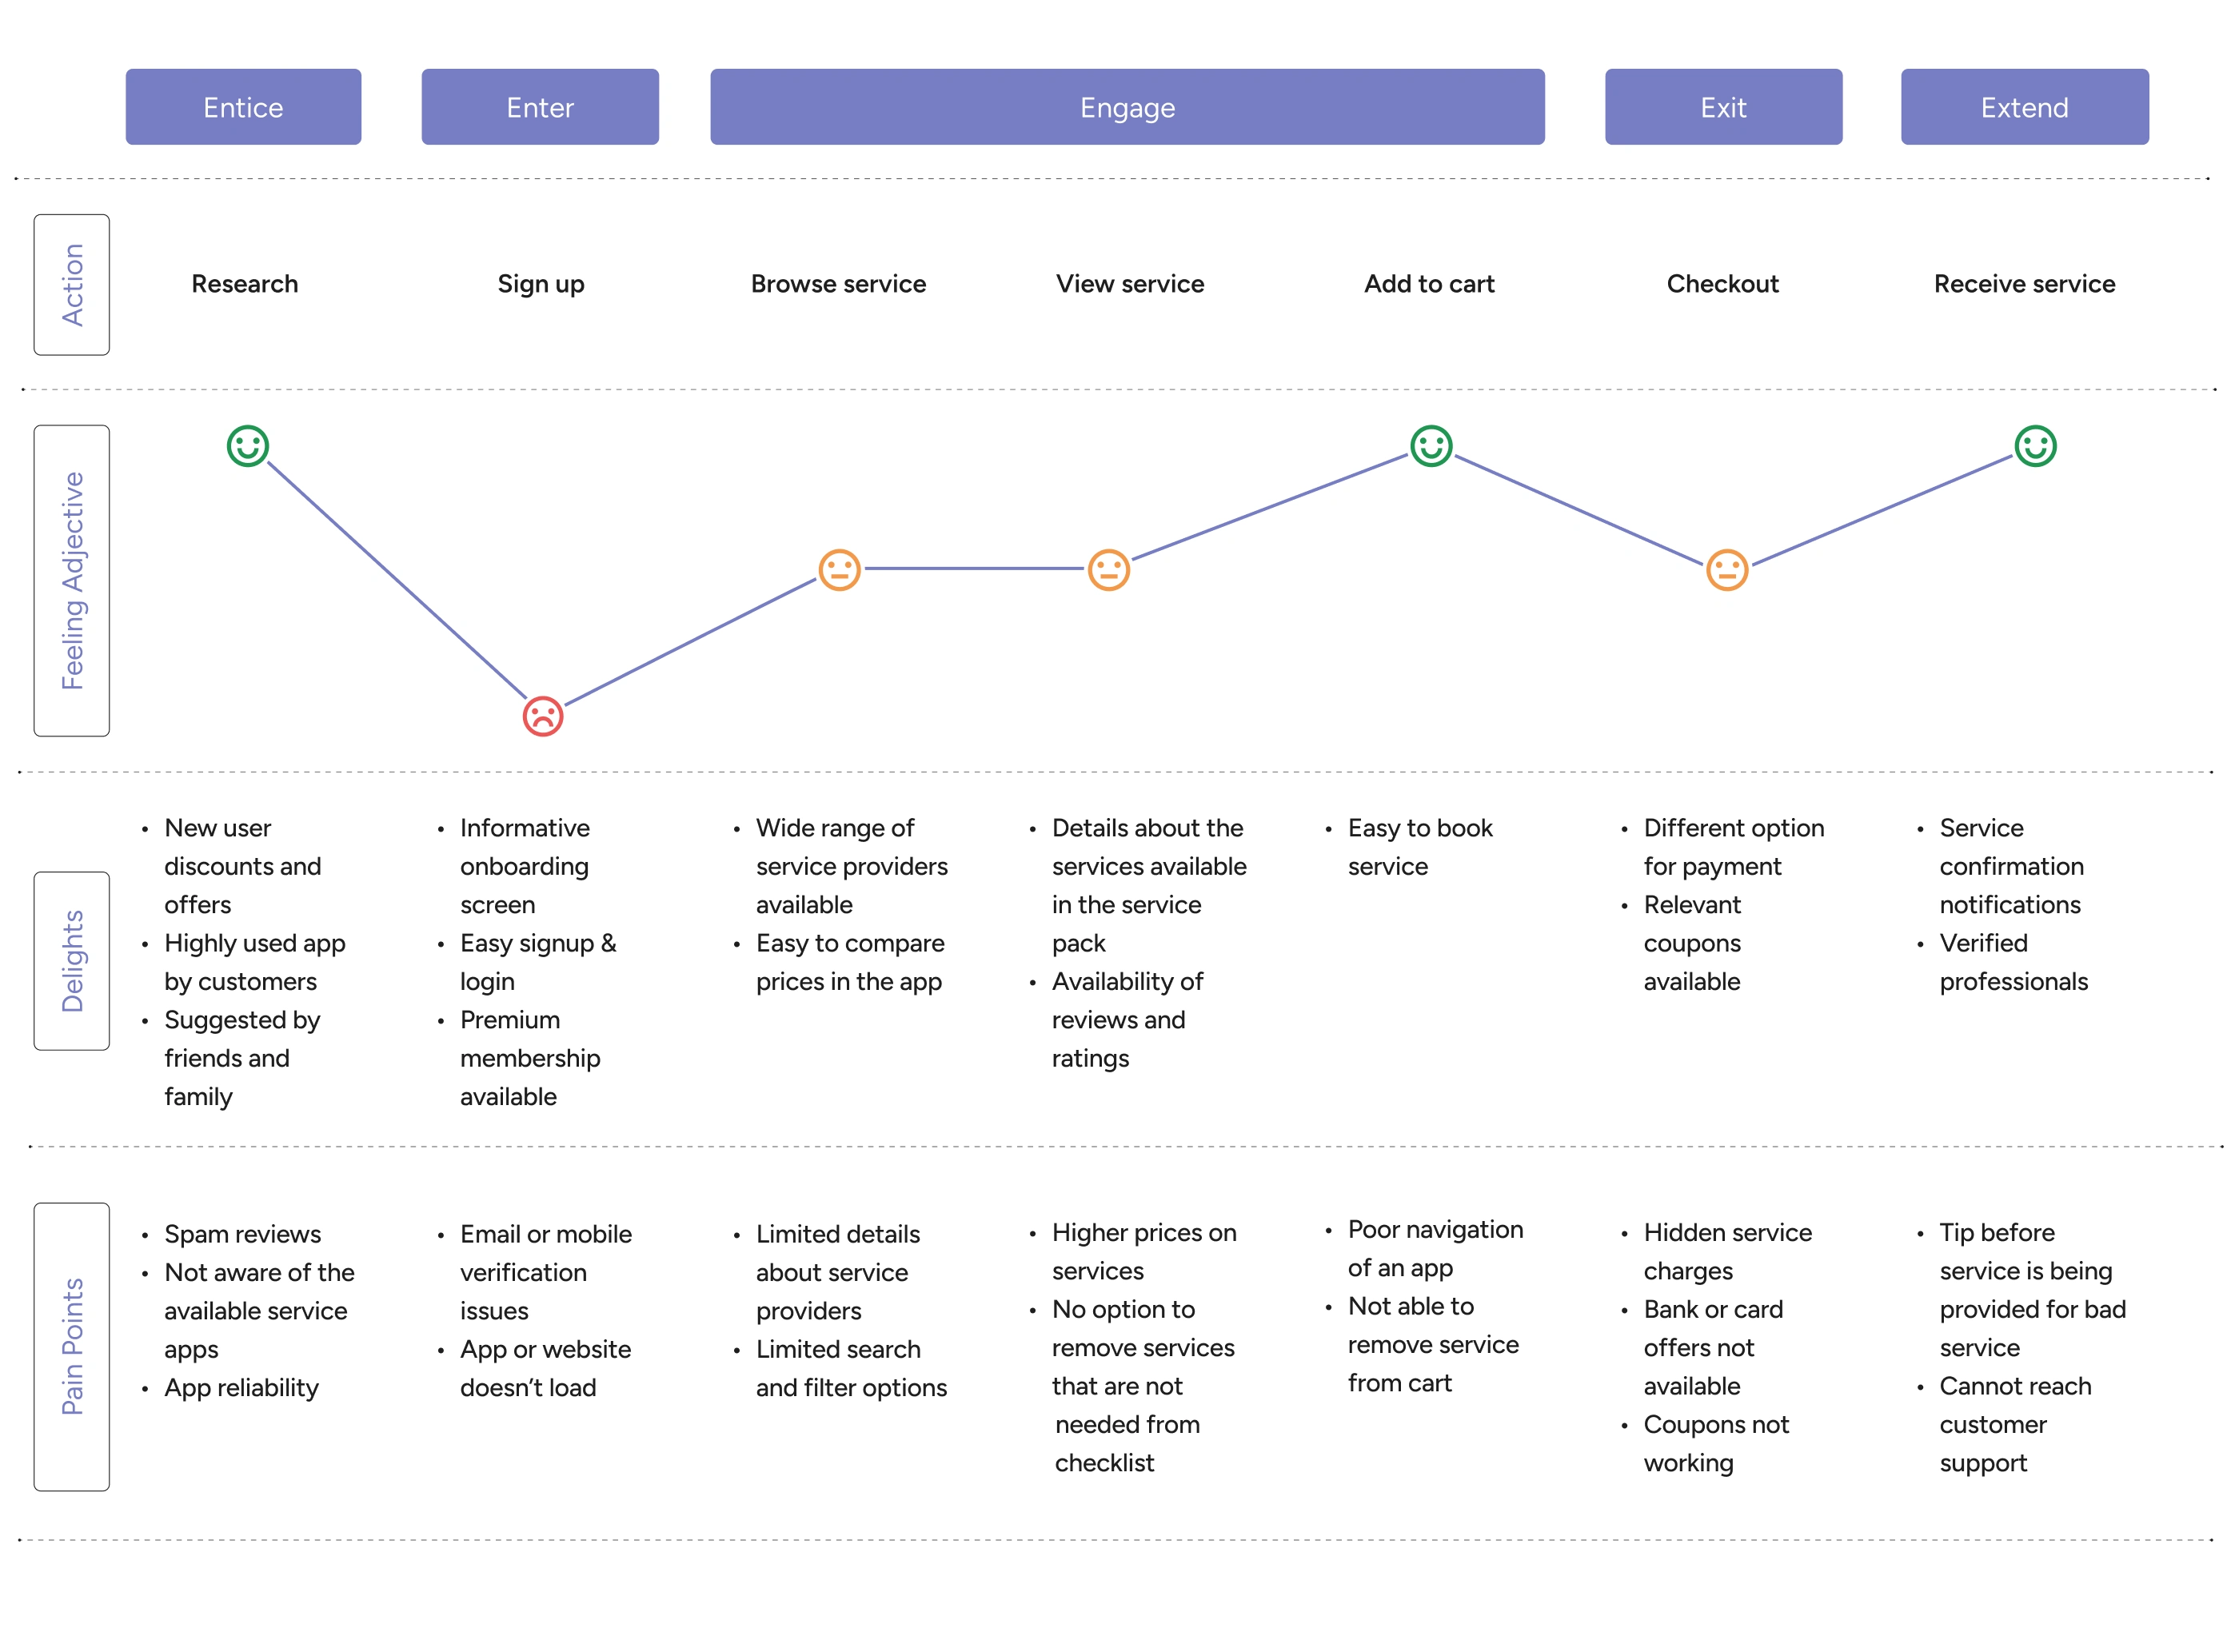The image size is (2239, 1652).
Task: Select the vertical Action row label
Action: click(x=72, y=285)
